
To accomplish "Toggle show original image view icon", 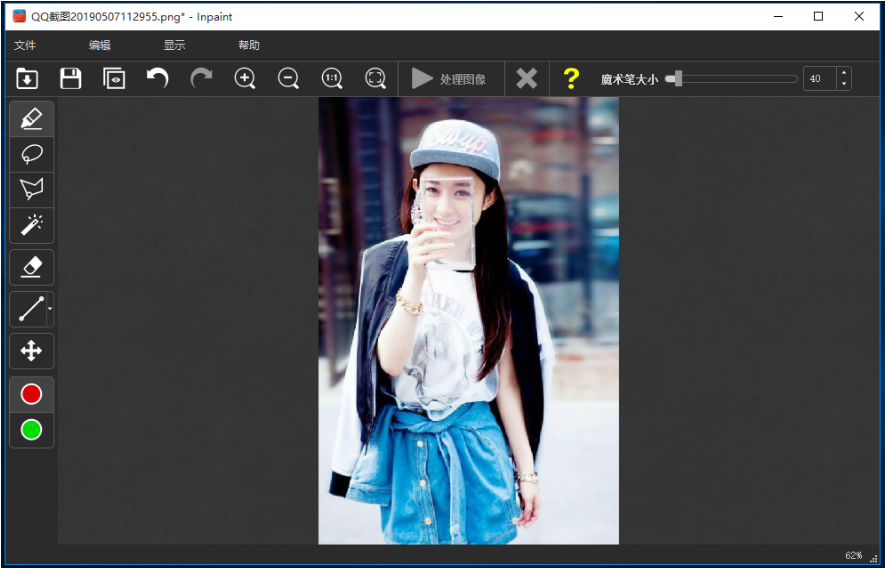I will 114,79.
